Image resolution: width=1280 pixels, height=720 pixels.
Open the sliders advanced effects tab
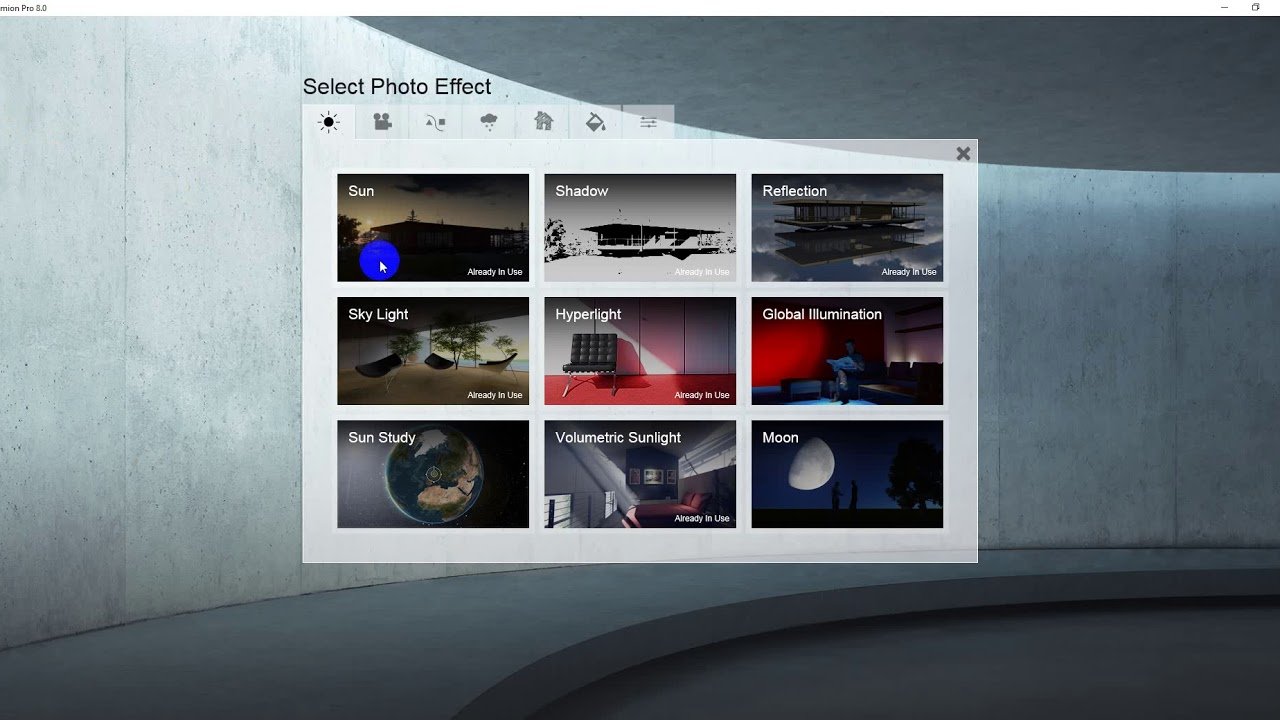[x=648, y=122]
